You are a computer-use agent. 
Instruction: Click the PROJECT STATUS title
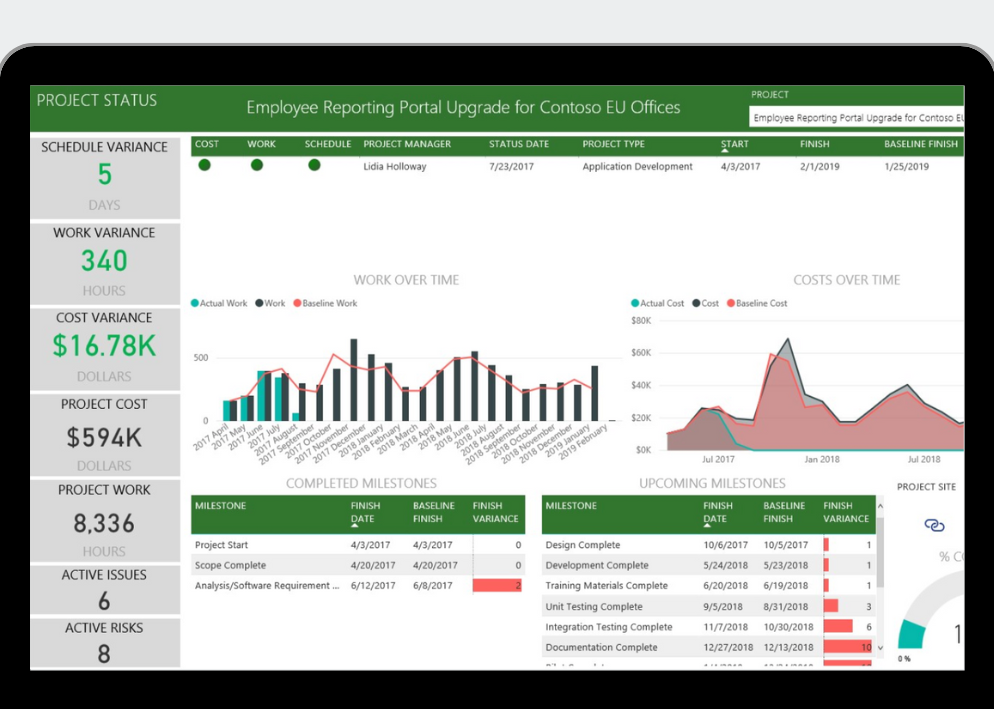pos(97,100)
